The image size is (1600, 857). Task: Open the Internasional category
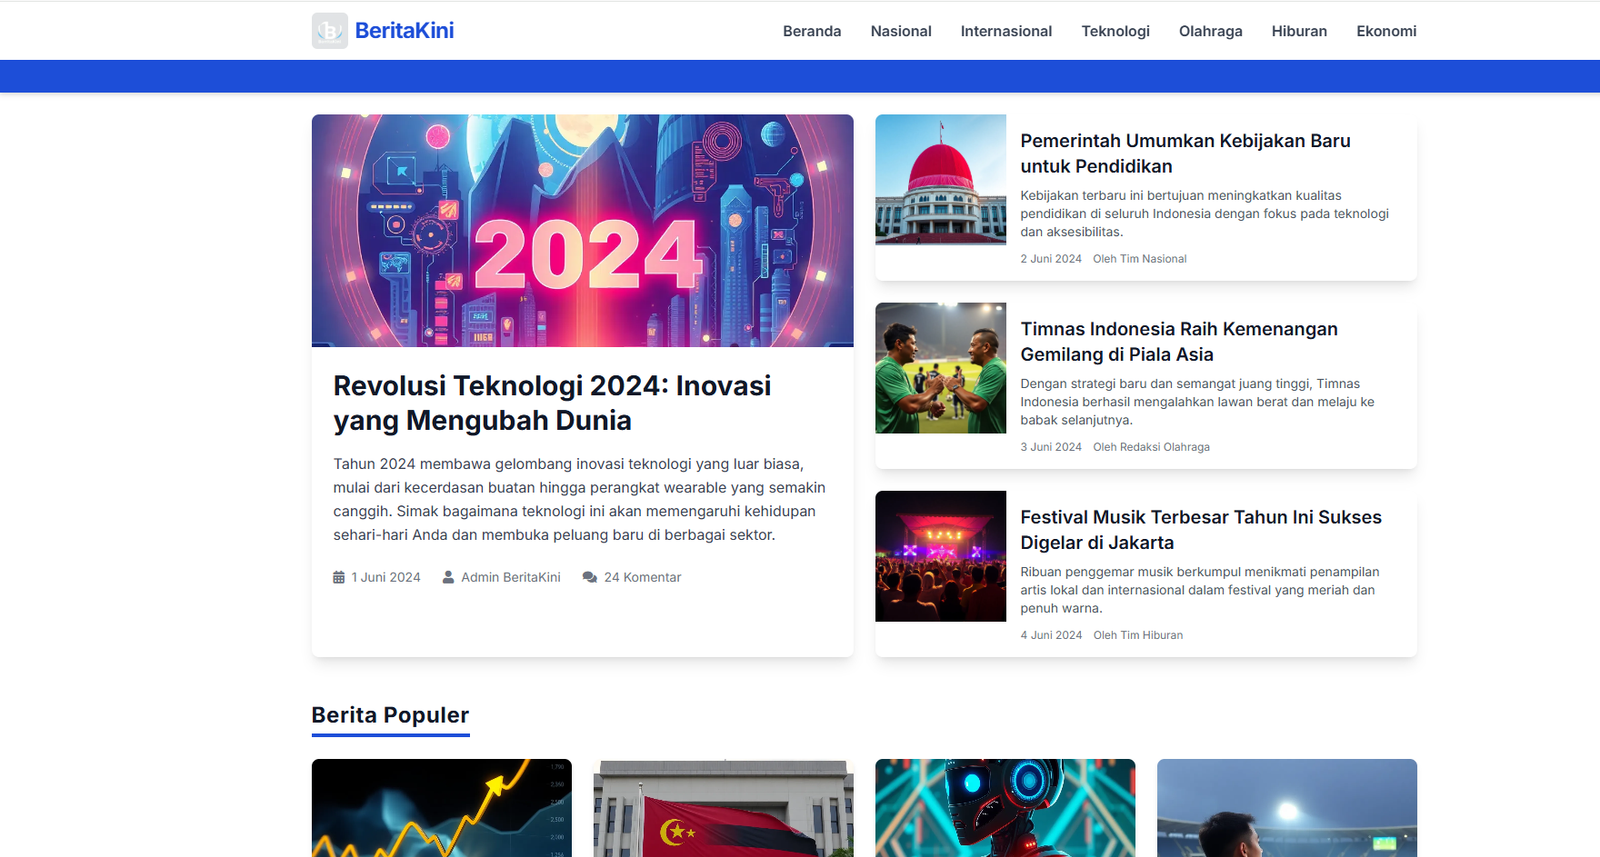(x=1006, y=31)
